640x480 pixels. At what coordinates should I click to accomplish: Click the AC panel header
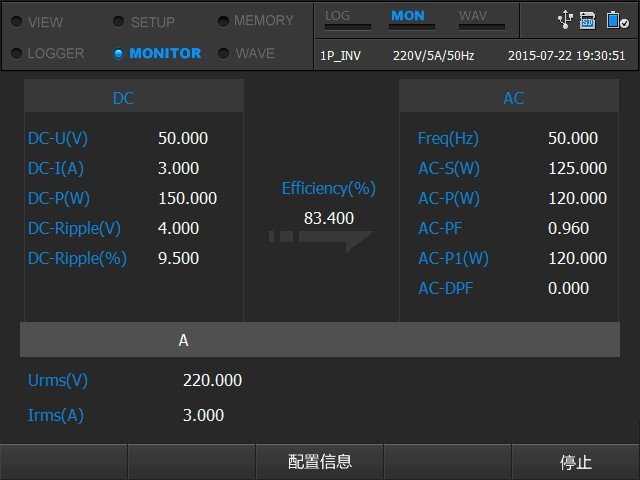point(512,98)
